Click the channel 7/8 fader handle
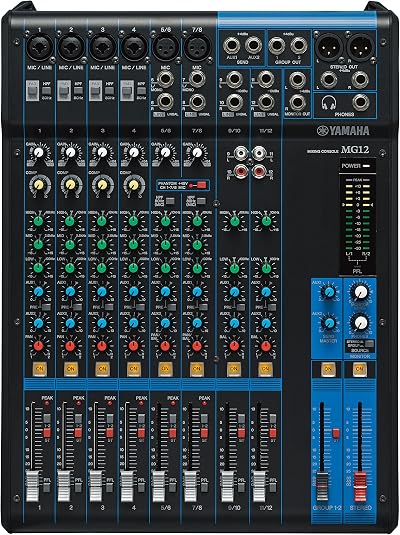The height and width of the screenshot is (535, 400). click(190, 486)
